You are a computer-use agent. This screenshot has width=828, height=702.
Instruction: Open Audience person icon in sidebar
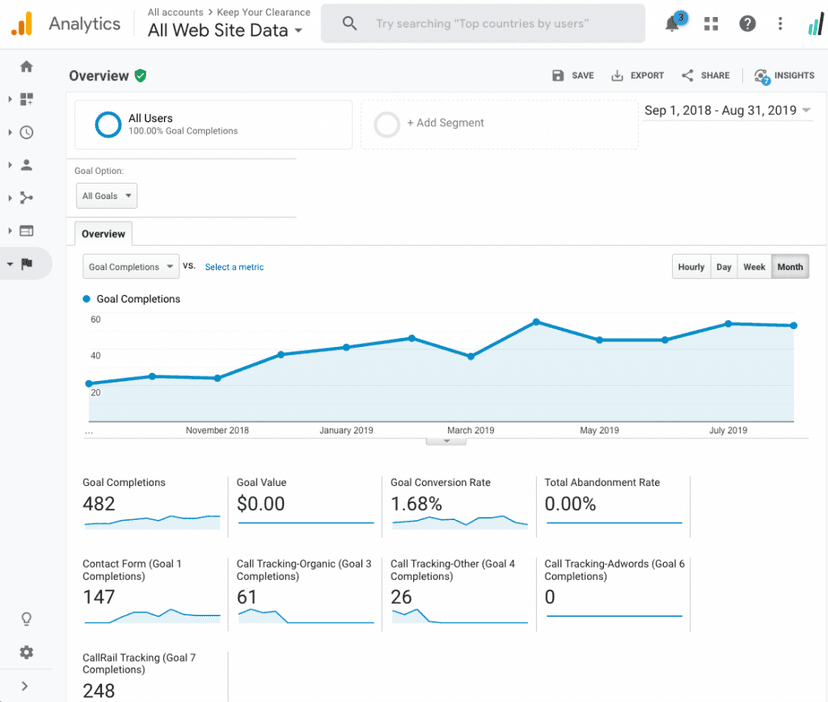click(26, 165)
